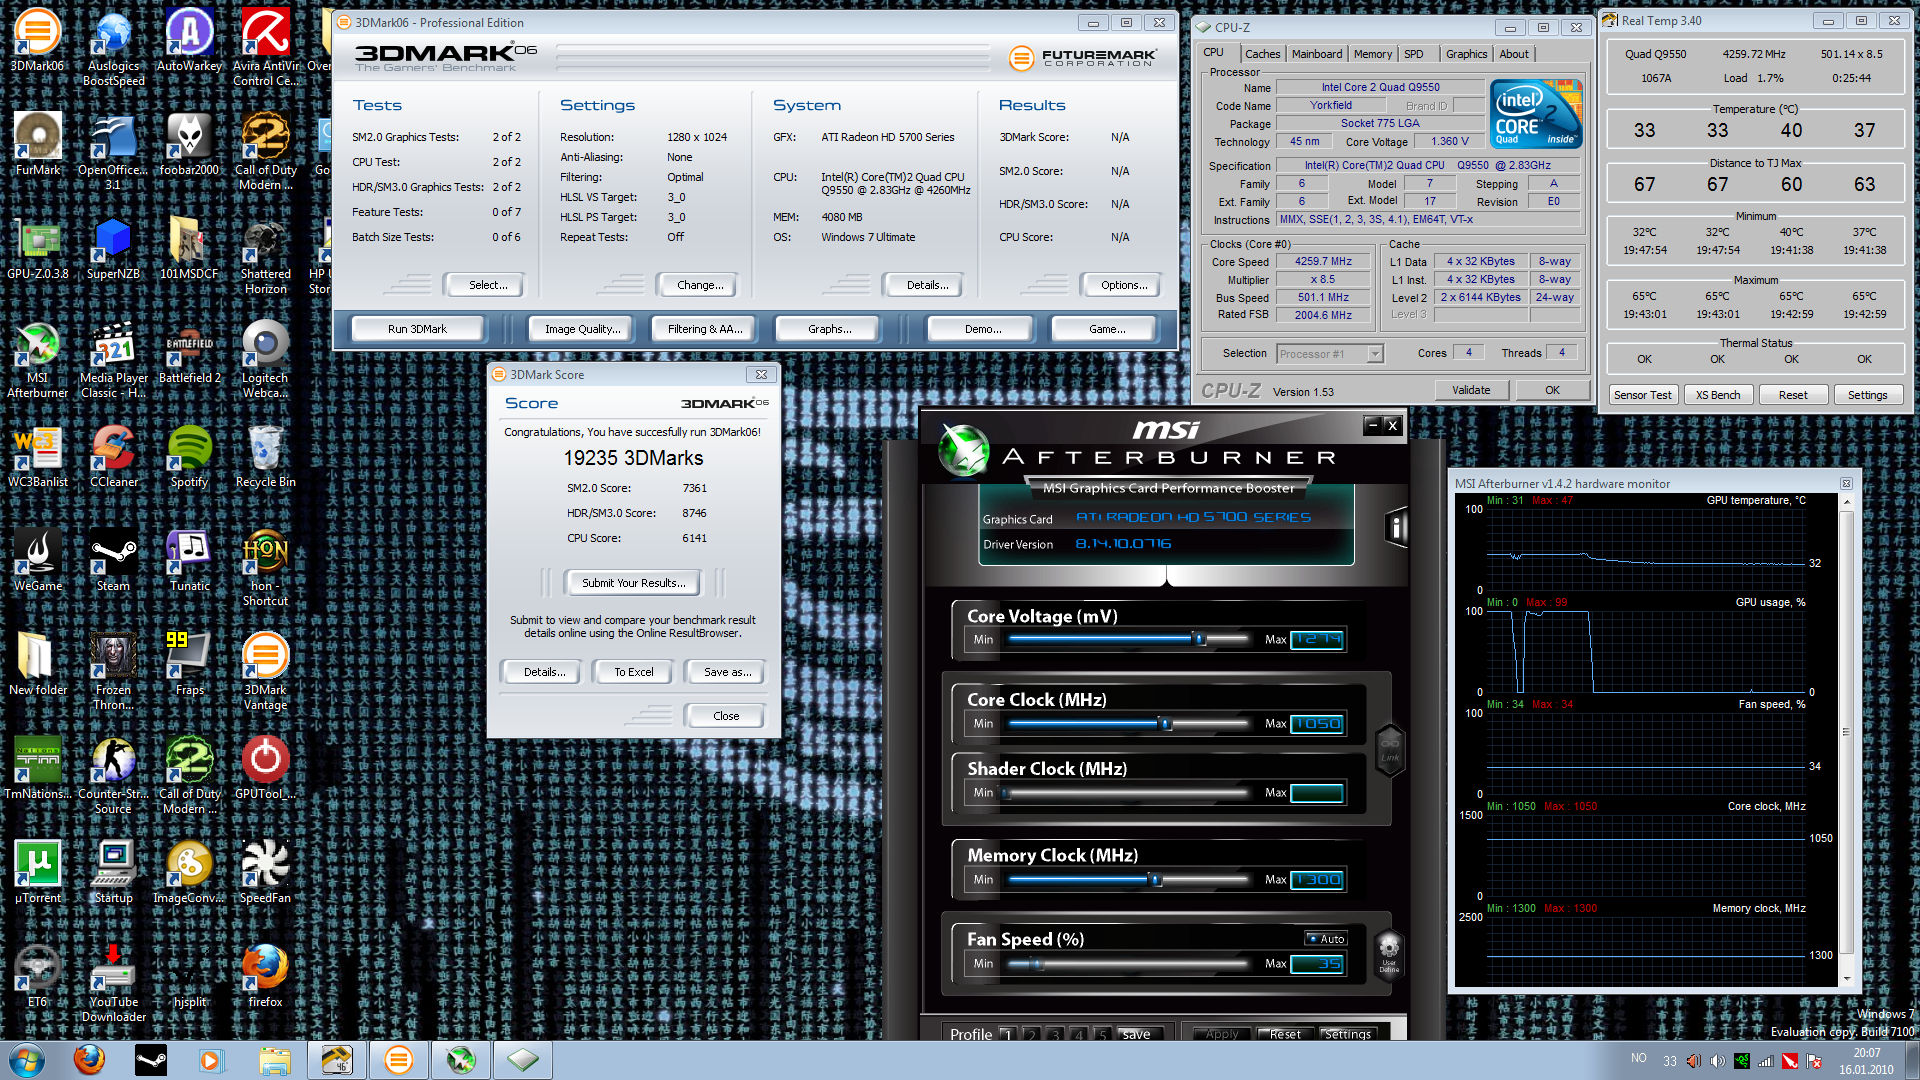
Task: Launch Battlefield 2 desktop shortcut
Action: pos(189,352)
